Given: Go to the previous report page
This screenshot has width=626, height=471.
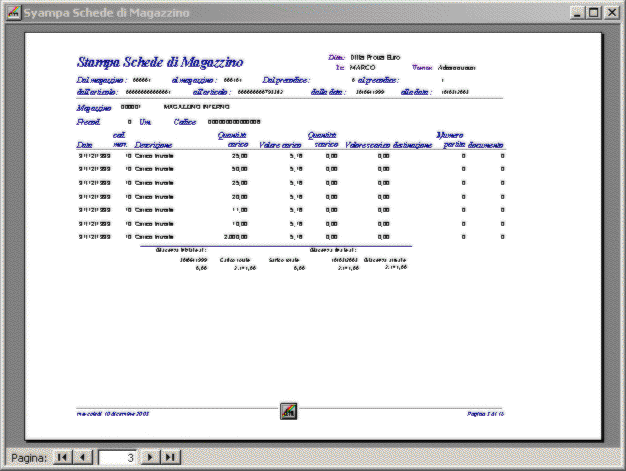Looking at the screenshot, I should tap(83, 457).
